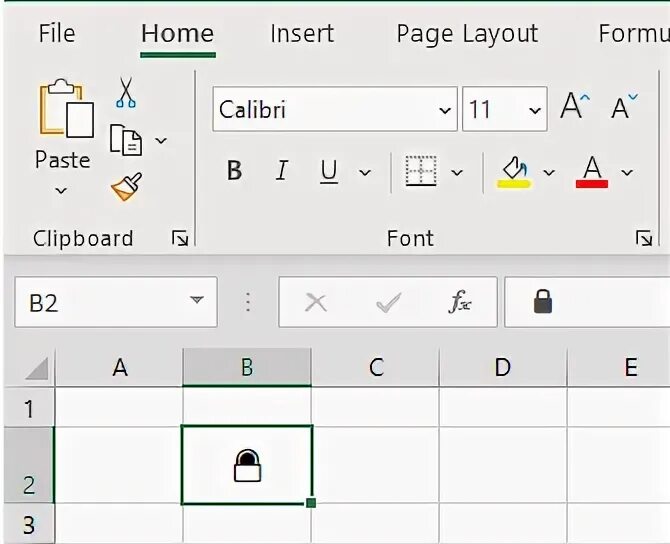Decrease font size with smaller A
This screenshot has width=670, height=544.
tap(624, 108)
